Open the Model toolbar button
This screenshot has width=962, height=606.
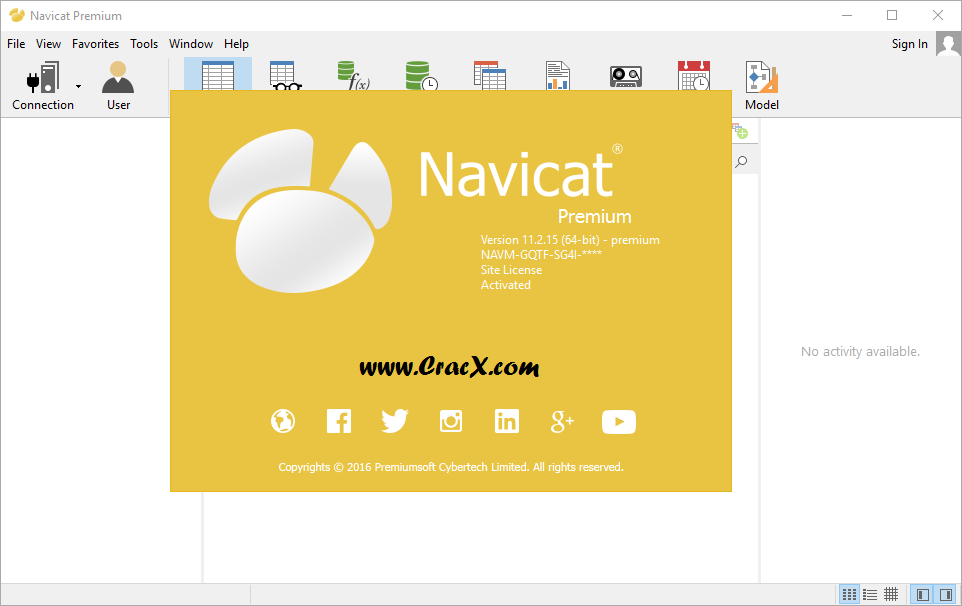(761, 86)
